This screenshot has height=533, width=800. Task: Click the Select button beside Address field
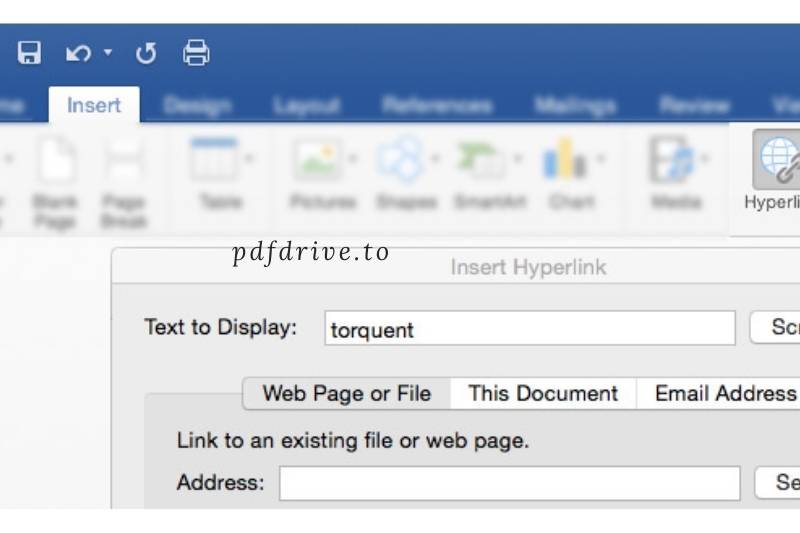pos(777,483)
